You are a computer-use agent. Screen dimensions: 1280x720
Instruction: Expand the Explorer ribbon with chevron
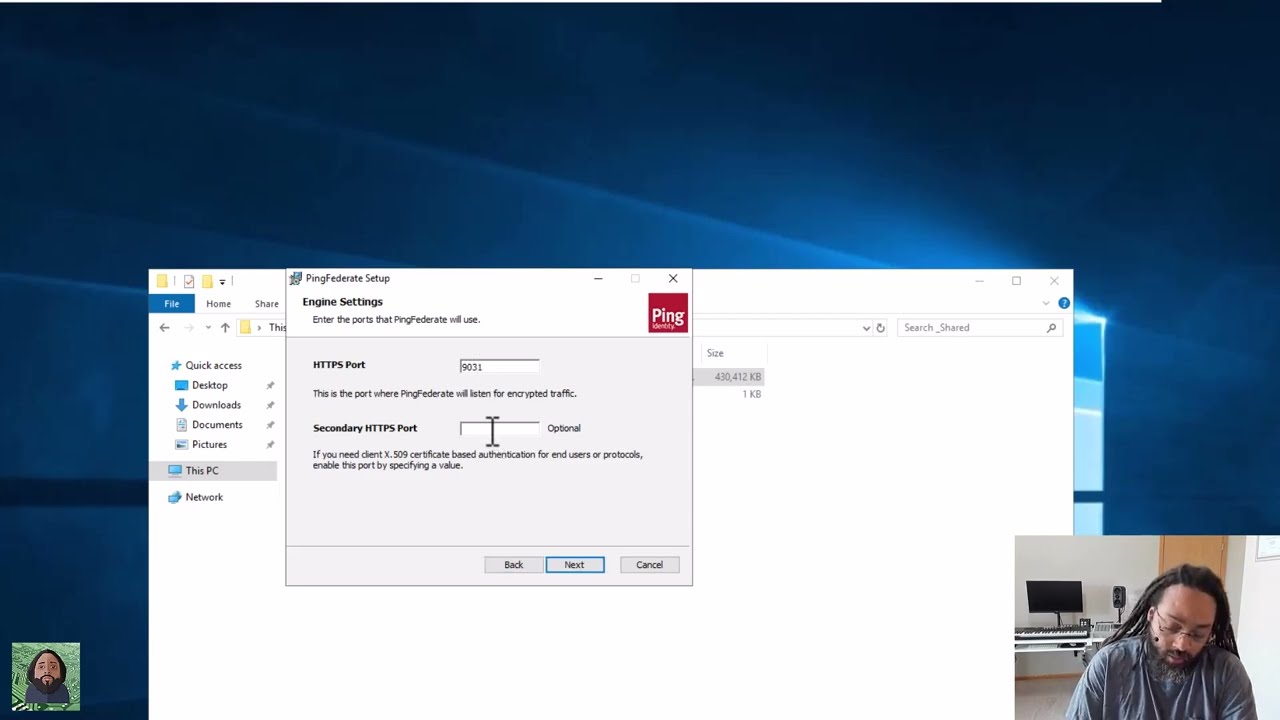click(x=1046, y=303)
